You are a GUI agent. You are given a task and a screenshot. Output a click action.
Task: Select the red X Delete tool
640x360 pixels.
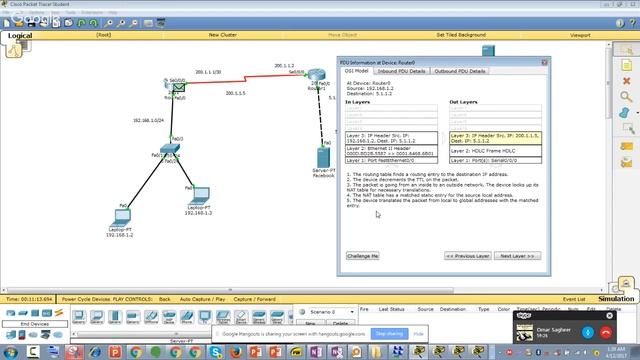(x=627, y=81)
